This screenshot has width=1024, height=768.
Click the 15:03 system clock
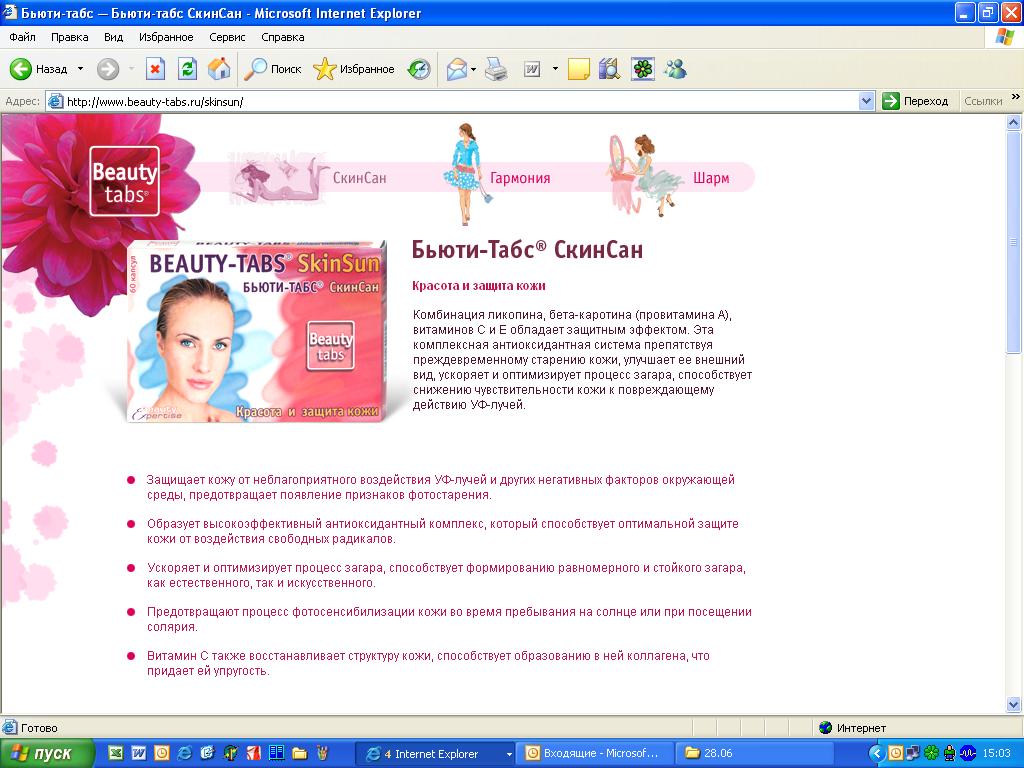click(996, 754)
